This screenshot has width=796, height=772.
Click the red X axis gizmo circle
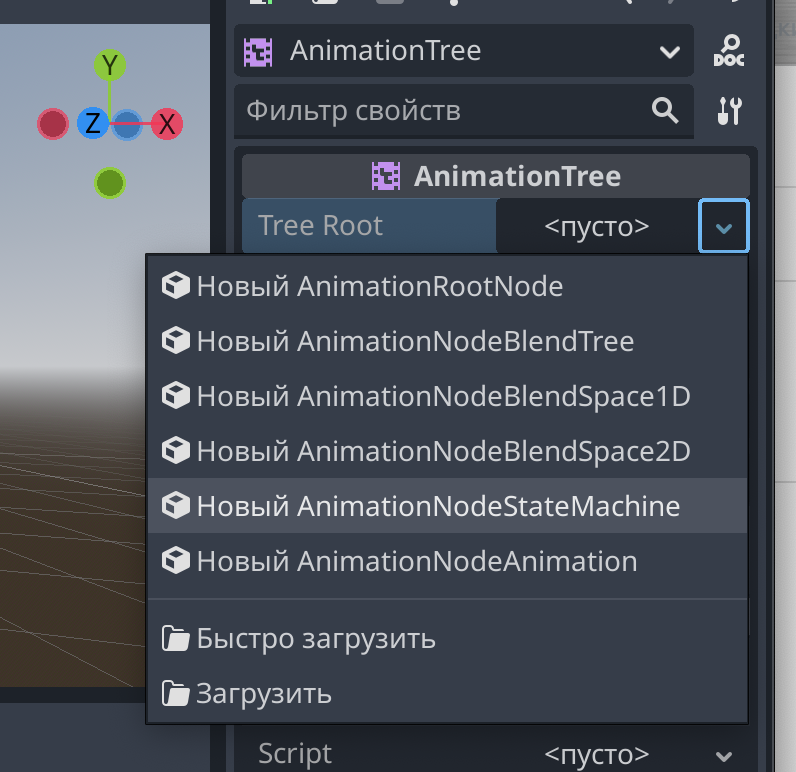point(167,124)
